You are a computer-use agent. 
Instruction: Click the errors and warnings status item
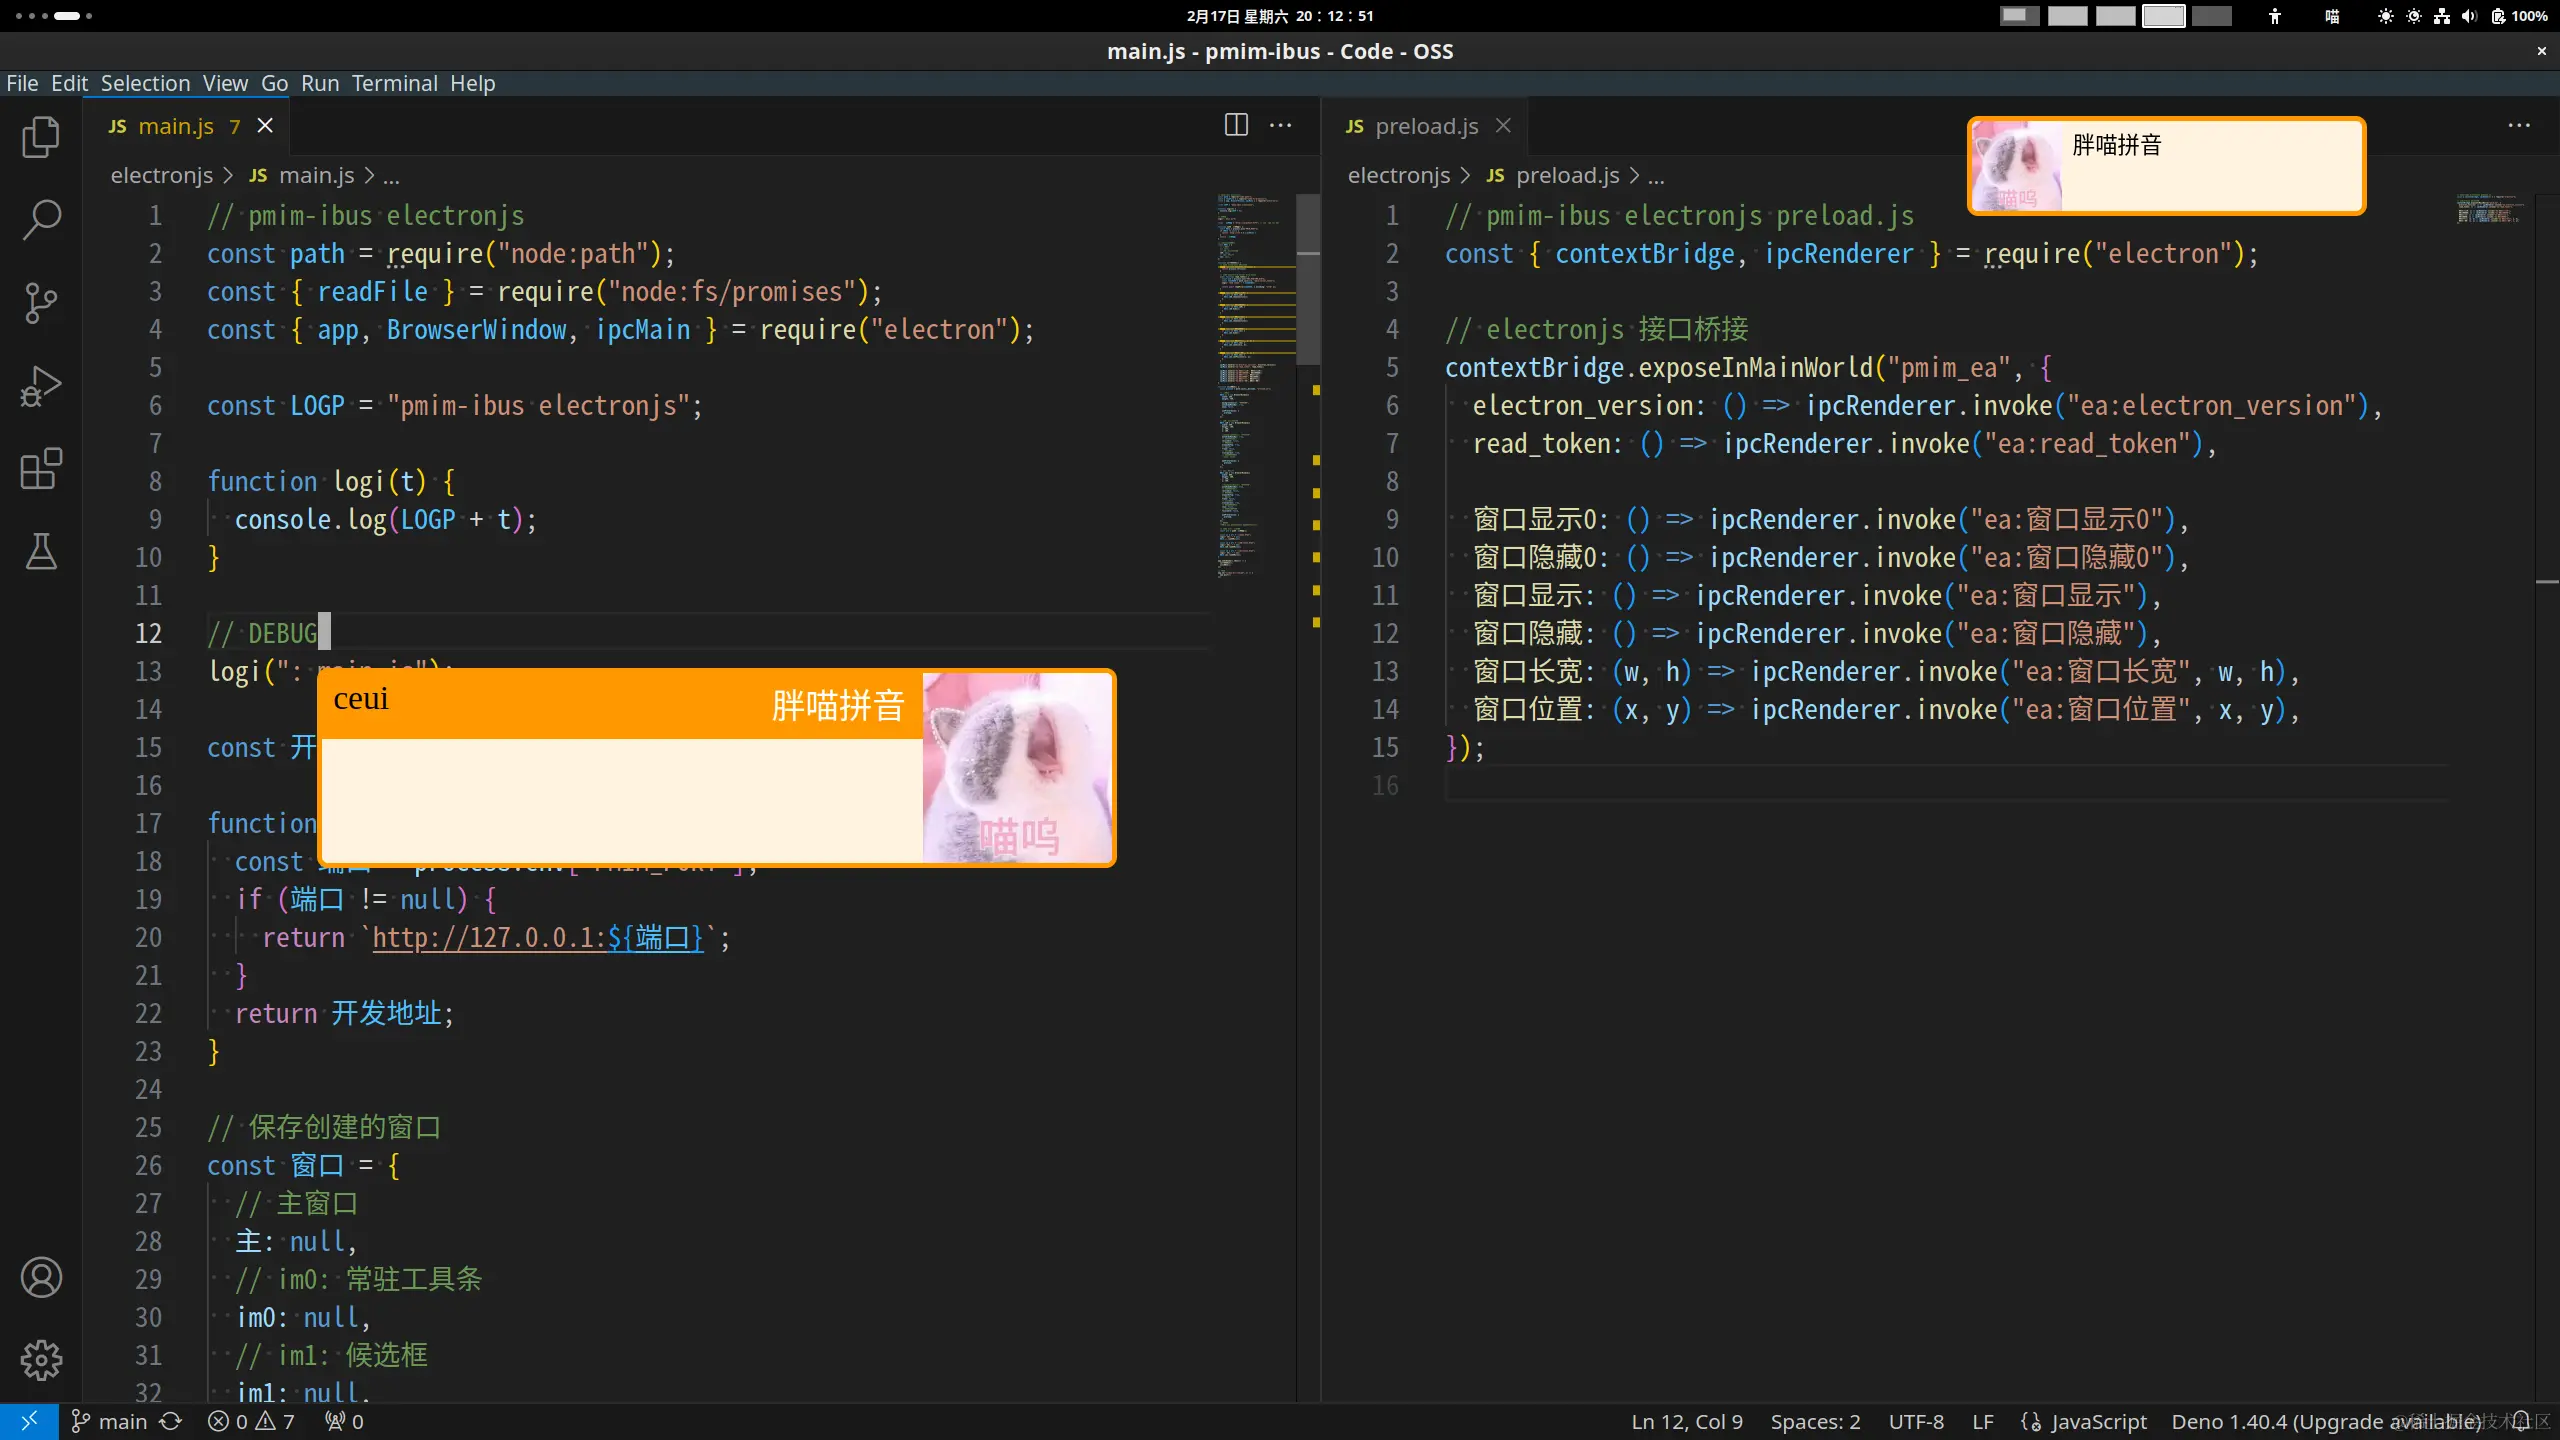(x=251, y=1421)
